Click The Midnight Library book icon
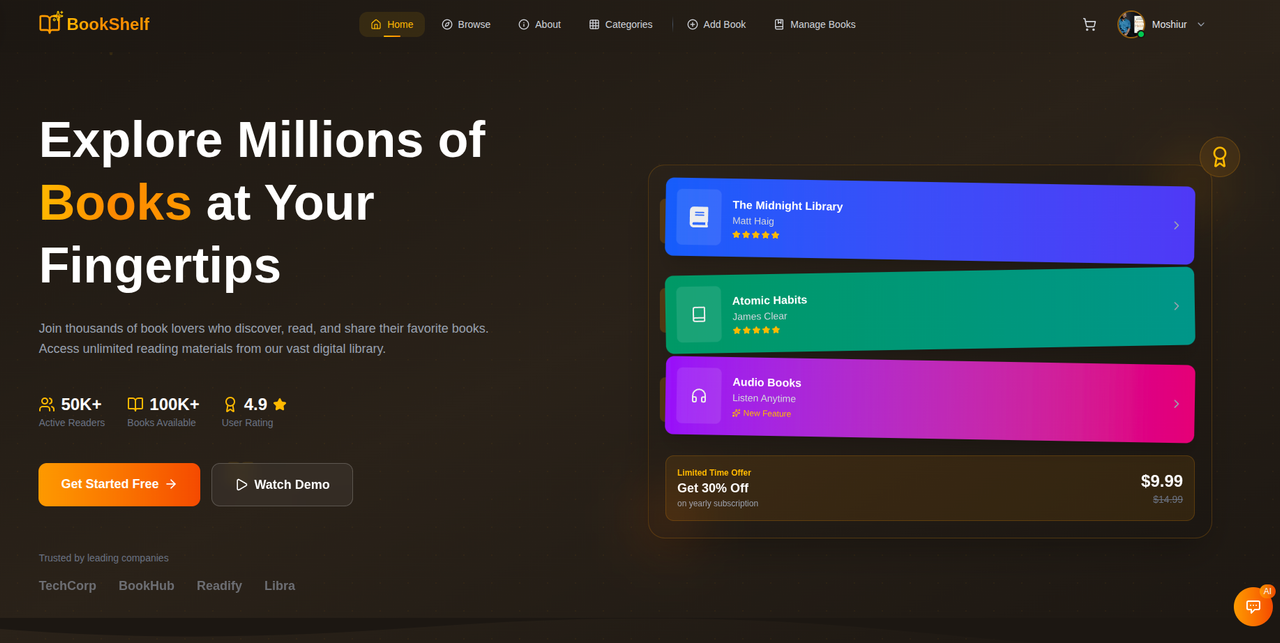Image resolution: width=1280 pixels, height=643 pixels. [x=698, y=217]
